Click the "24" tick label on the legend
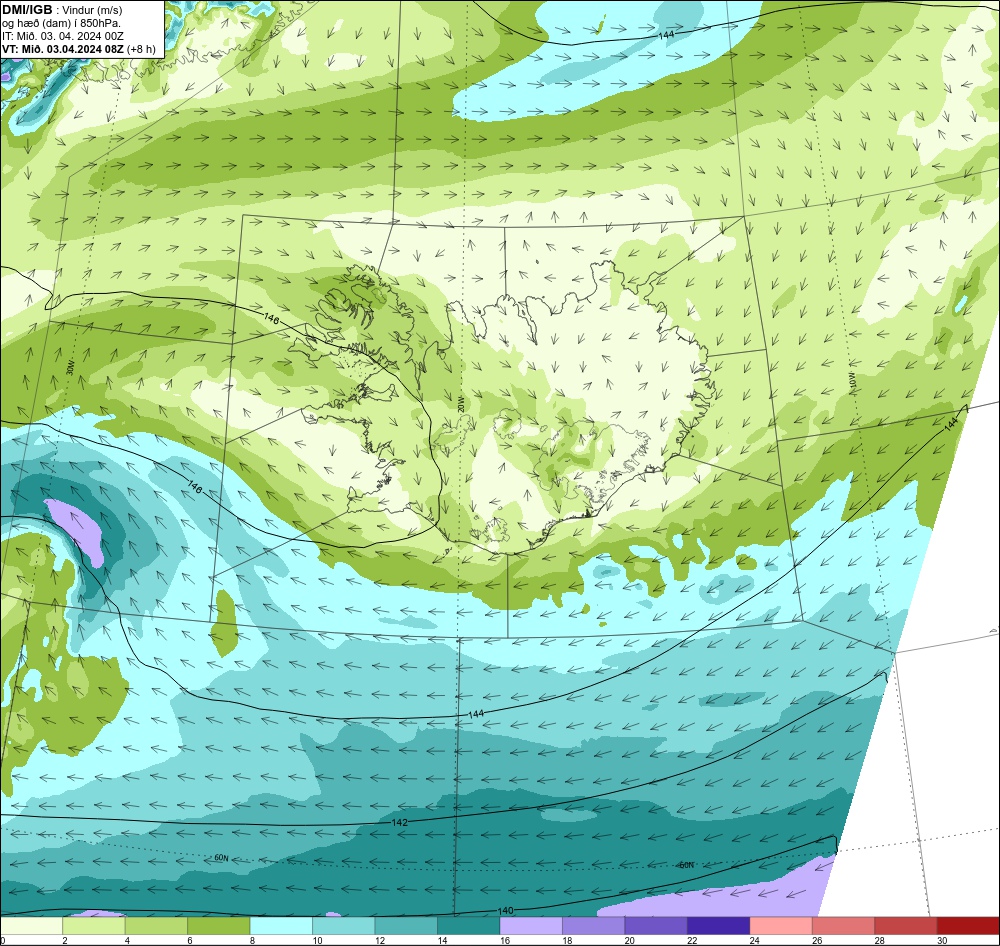The height and width of the screenshot is (946, 1000). pyautogui.click(x=754, y=940)
